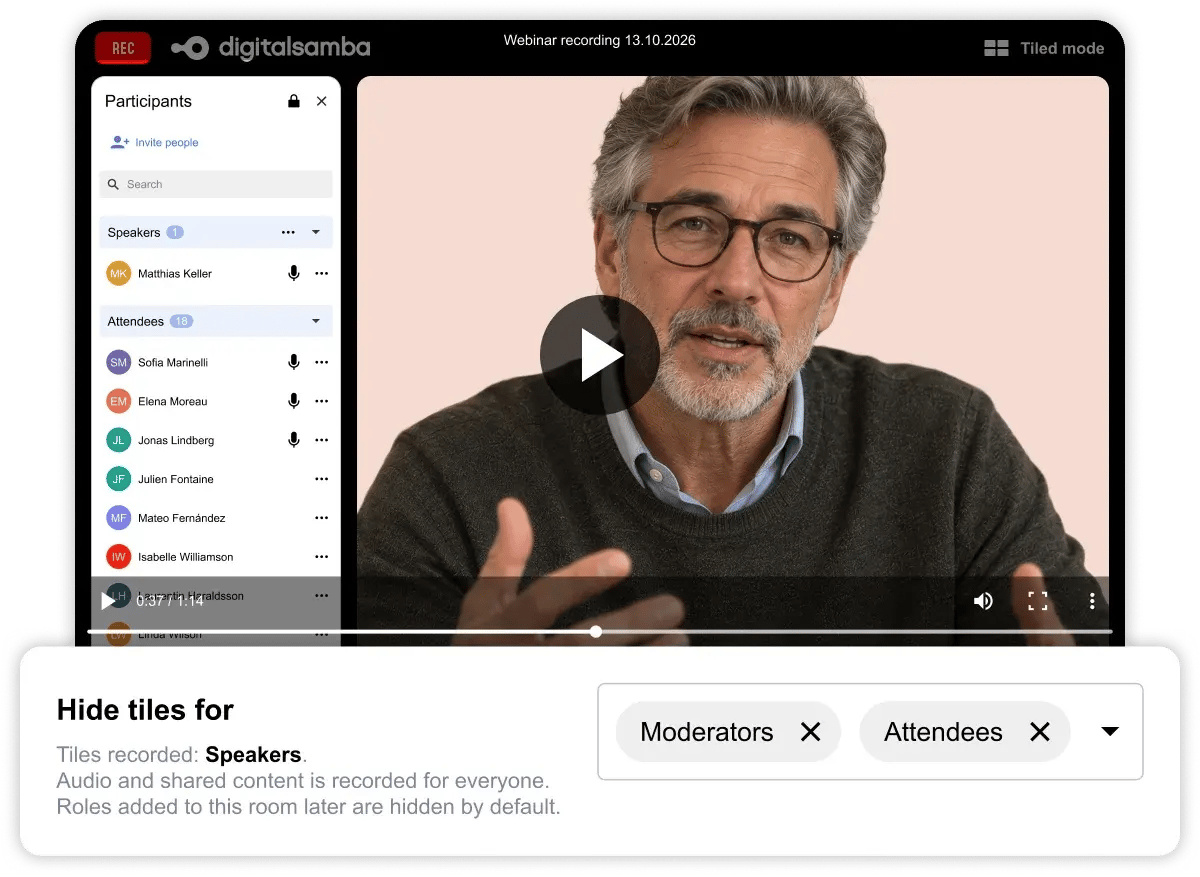Viewport: 1200px width, 877px height.
Task: Collapse the Attendees group
Action: [x=316, y=321]
